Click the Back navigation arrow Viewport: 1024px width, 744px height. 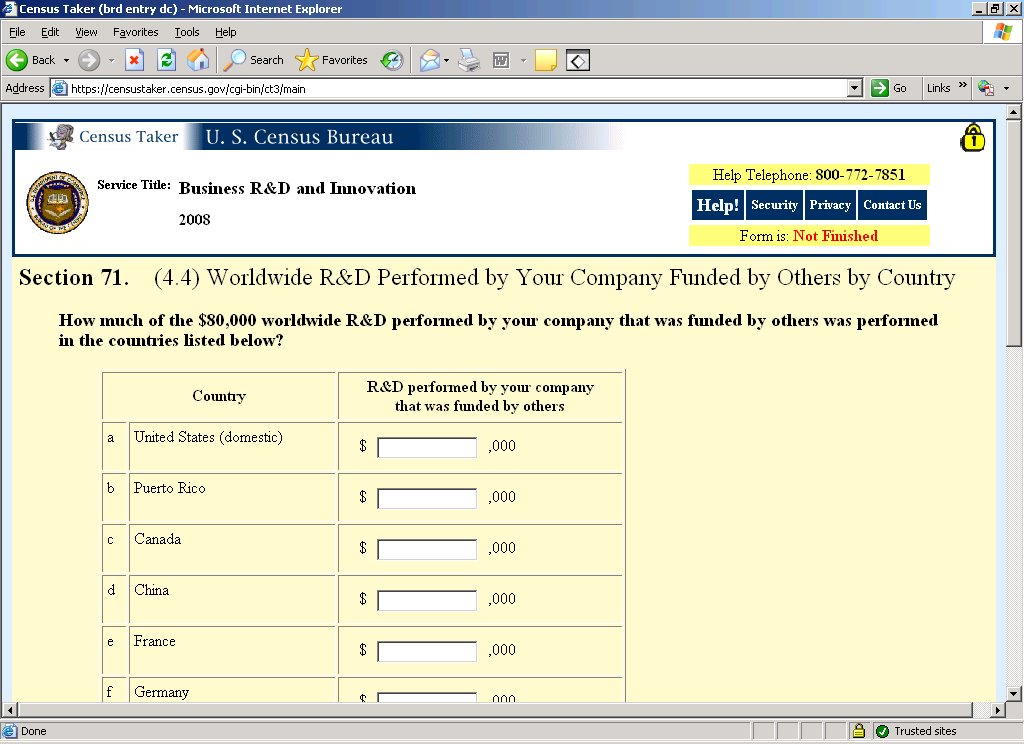pyautogui.click(x=18, y=60)
